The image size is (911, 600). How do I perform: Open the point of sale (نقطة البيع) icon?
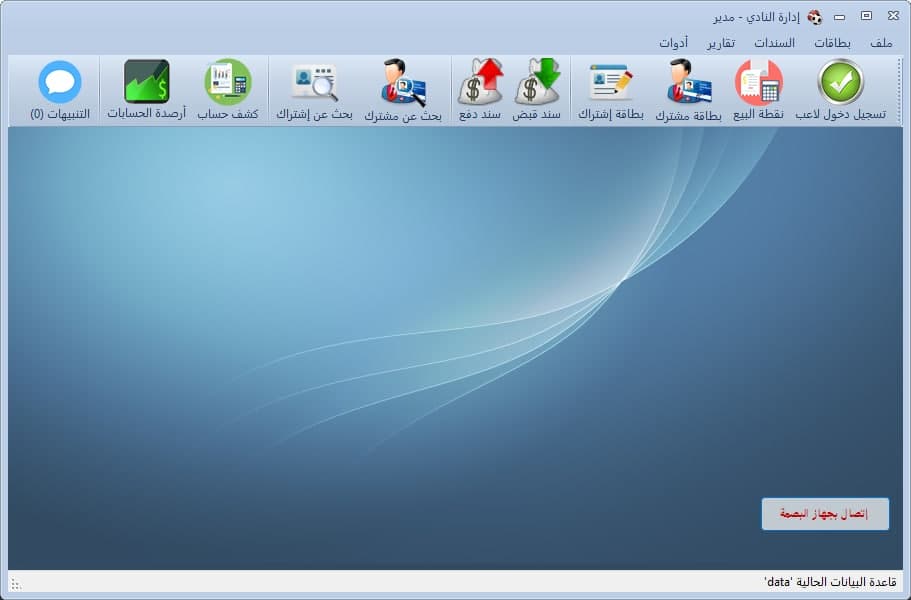pos(758,90)
